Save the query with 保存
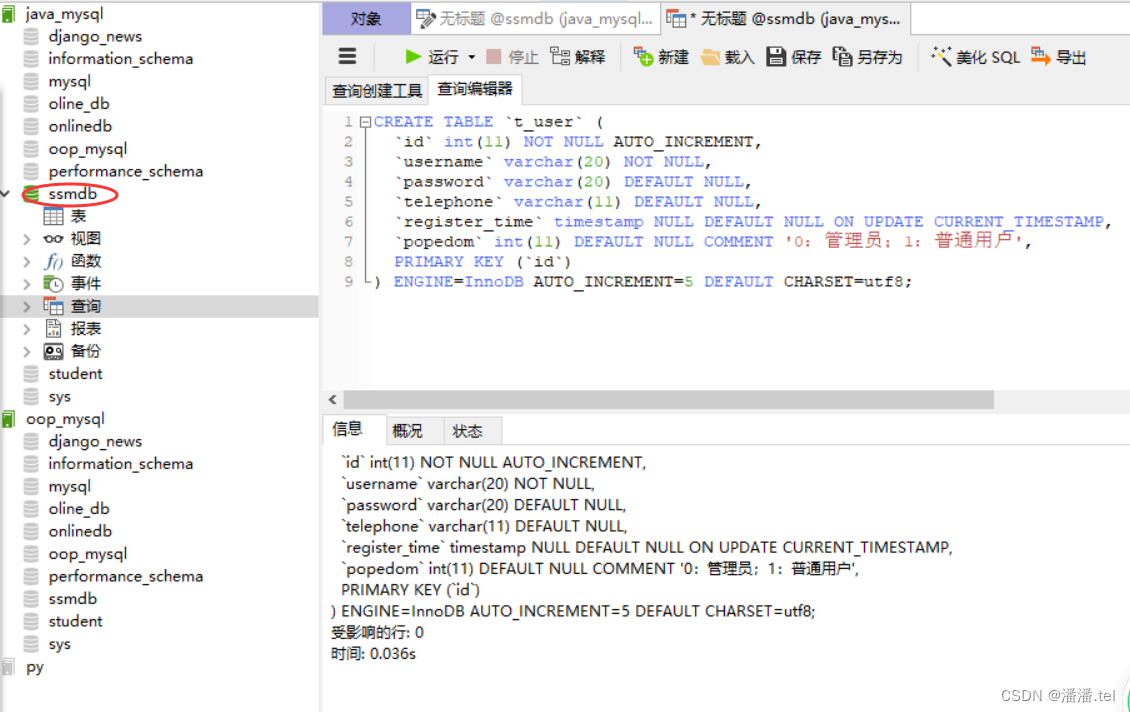 [x=793, y=57]
